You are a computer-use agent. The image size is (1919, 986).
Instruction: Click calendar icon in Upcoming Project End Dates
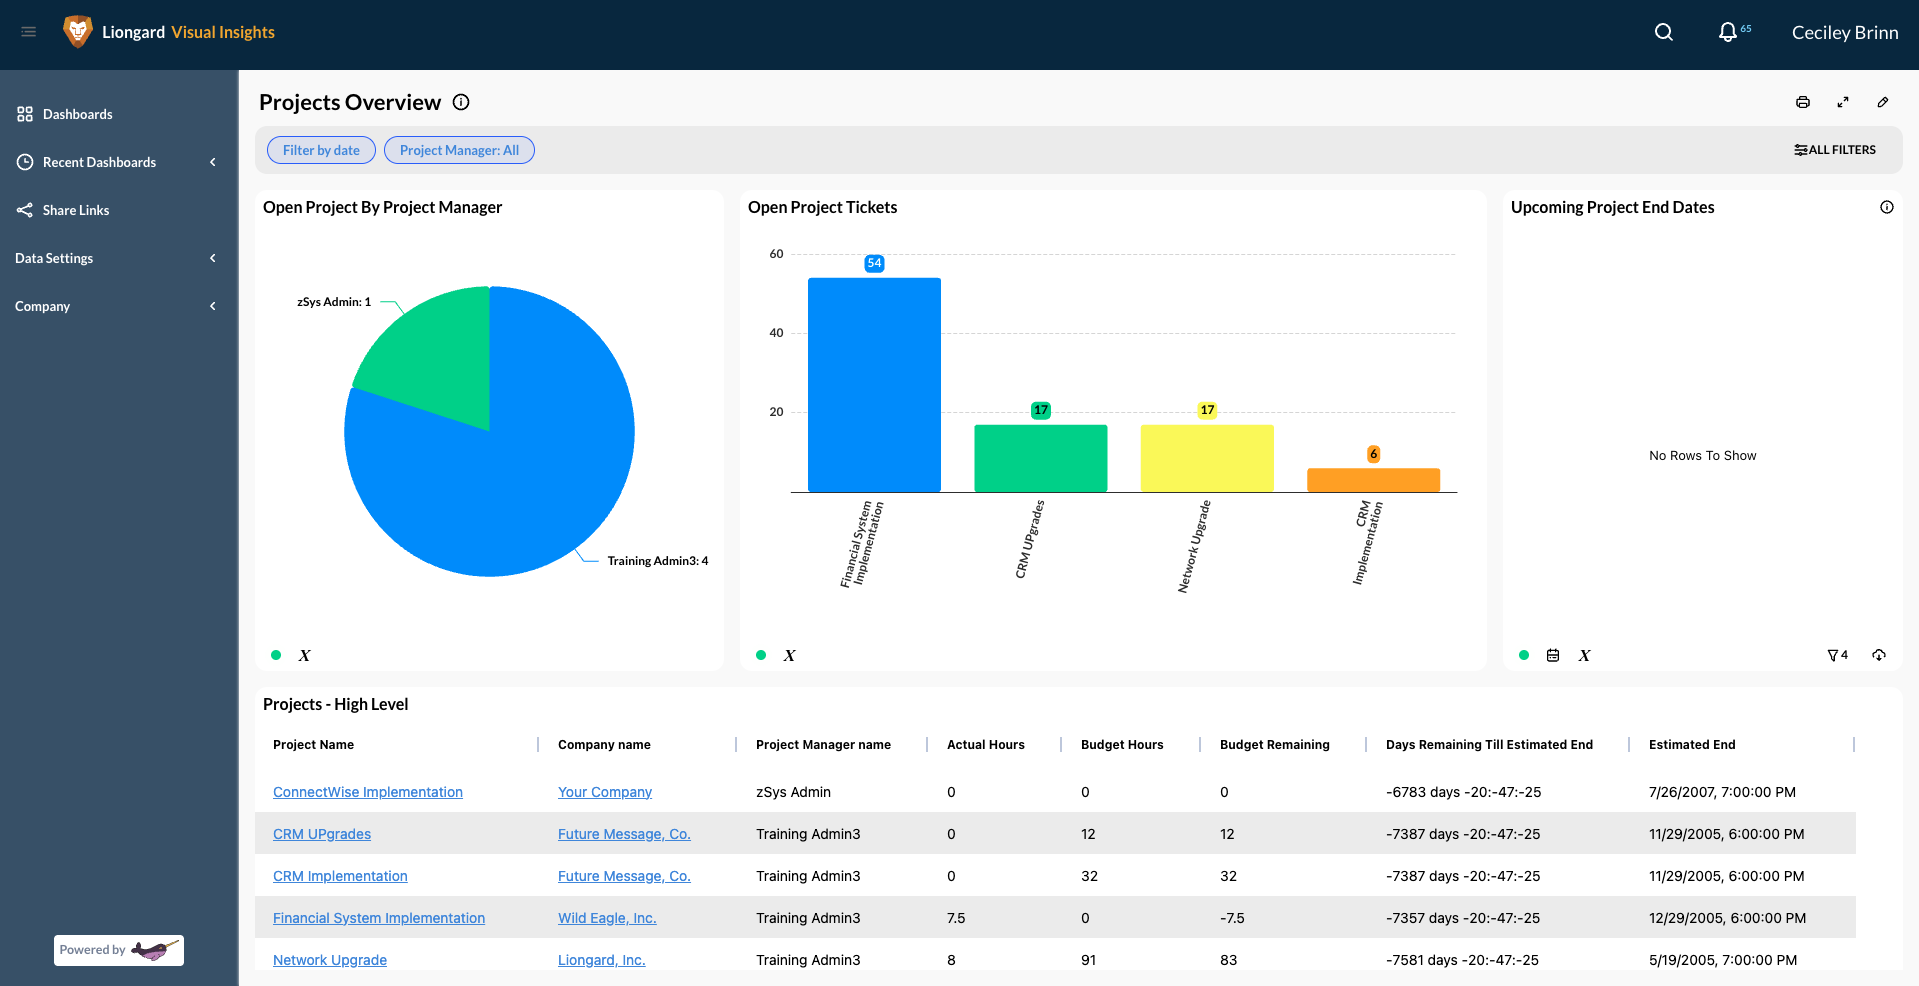click(1553, 655)
